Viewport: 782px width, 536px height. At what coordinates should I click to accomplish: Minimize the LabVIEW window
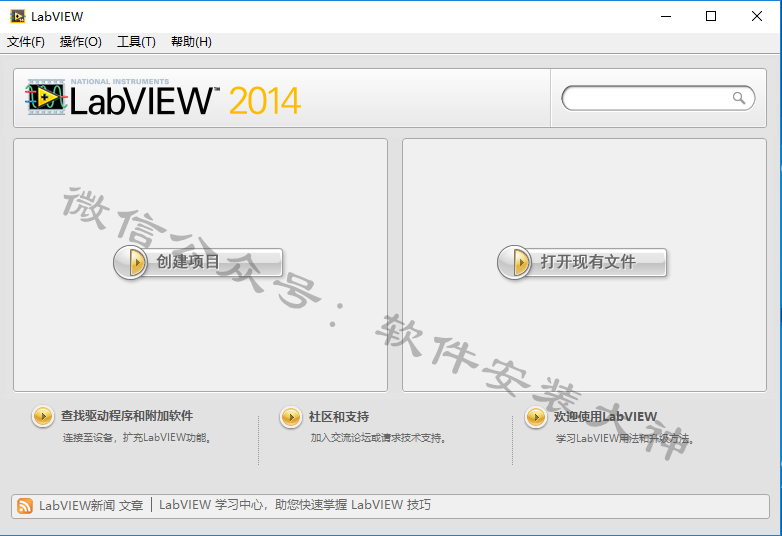pyautogui.click(x=666, y=16)
